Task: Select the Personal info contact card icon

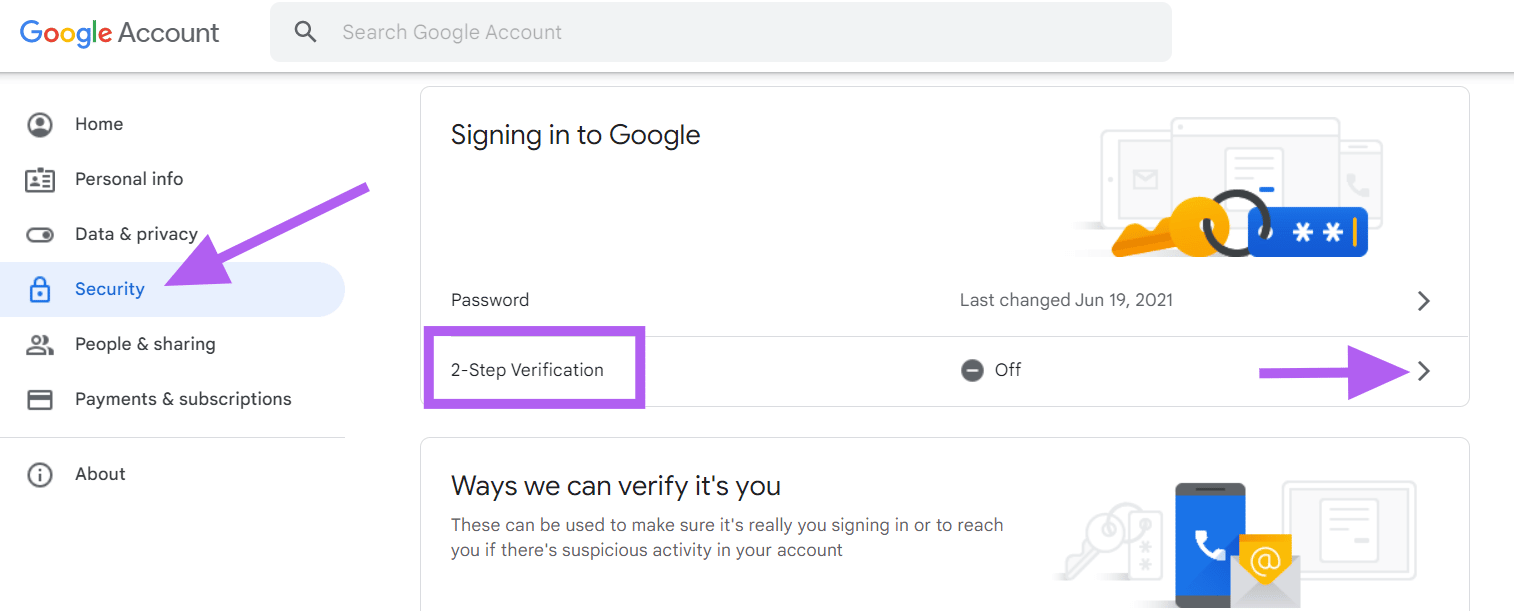Action: click(x=40, y=178)
